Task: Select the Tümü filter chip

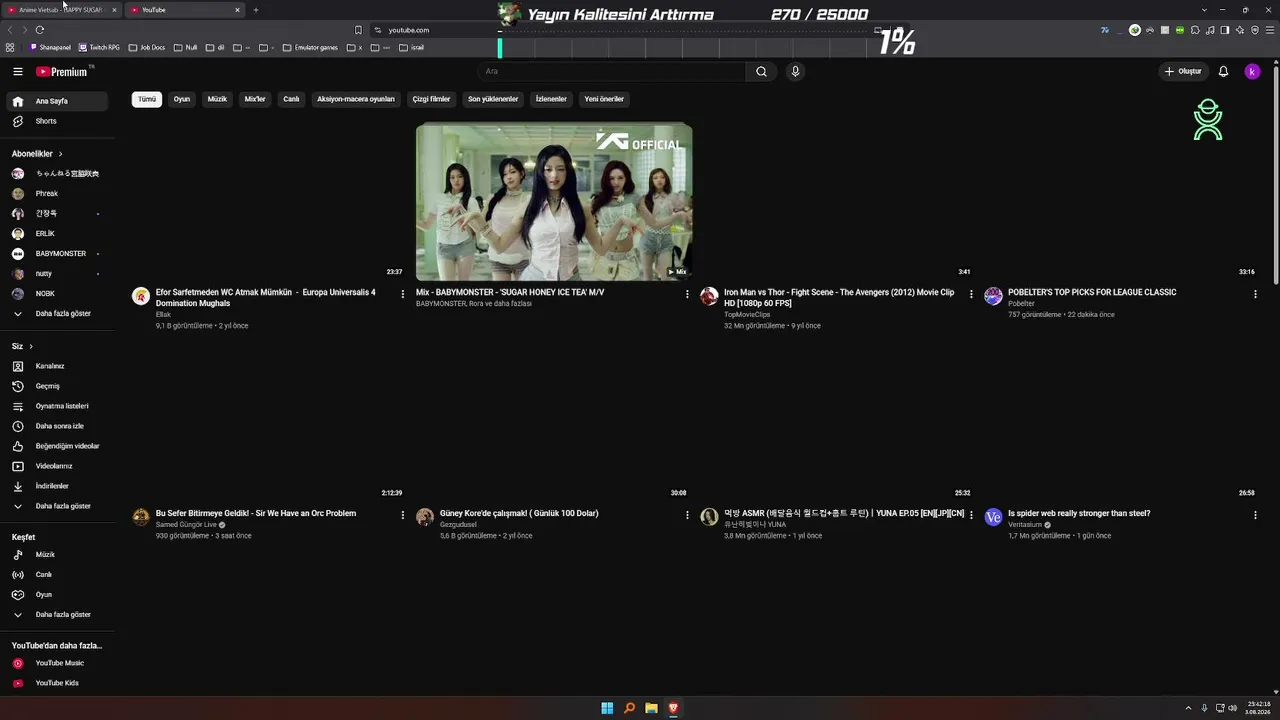Action: click(x=147, y=99)
